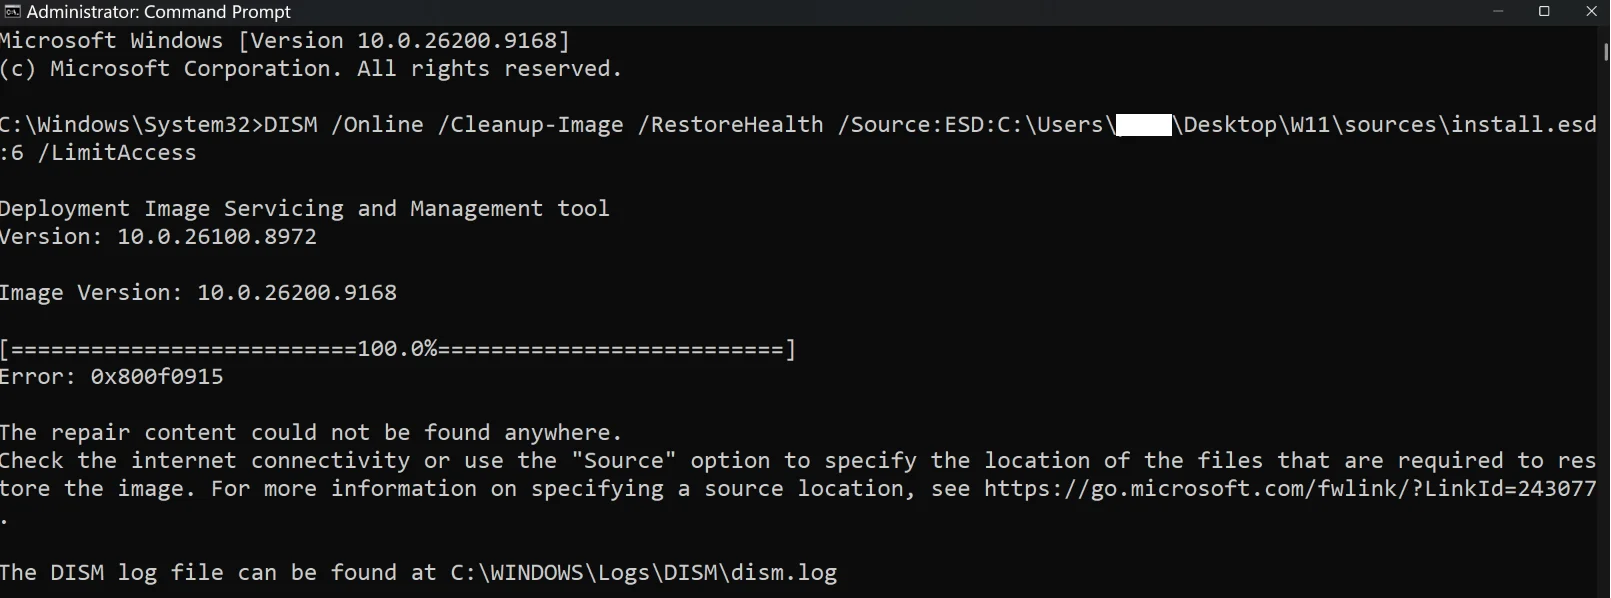Click the scrollbar thumb on right edge
This screenshot has height=598, width=1611.
[1605, 50]
